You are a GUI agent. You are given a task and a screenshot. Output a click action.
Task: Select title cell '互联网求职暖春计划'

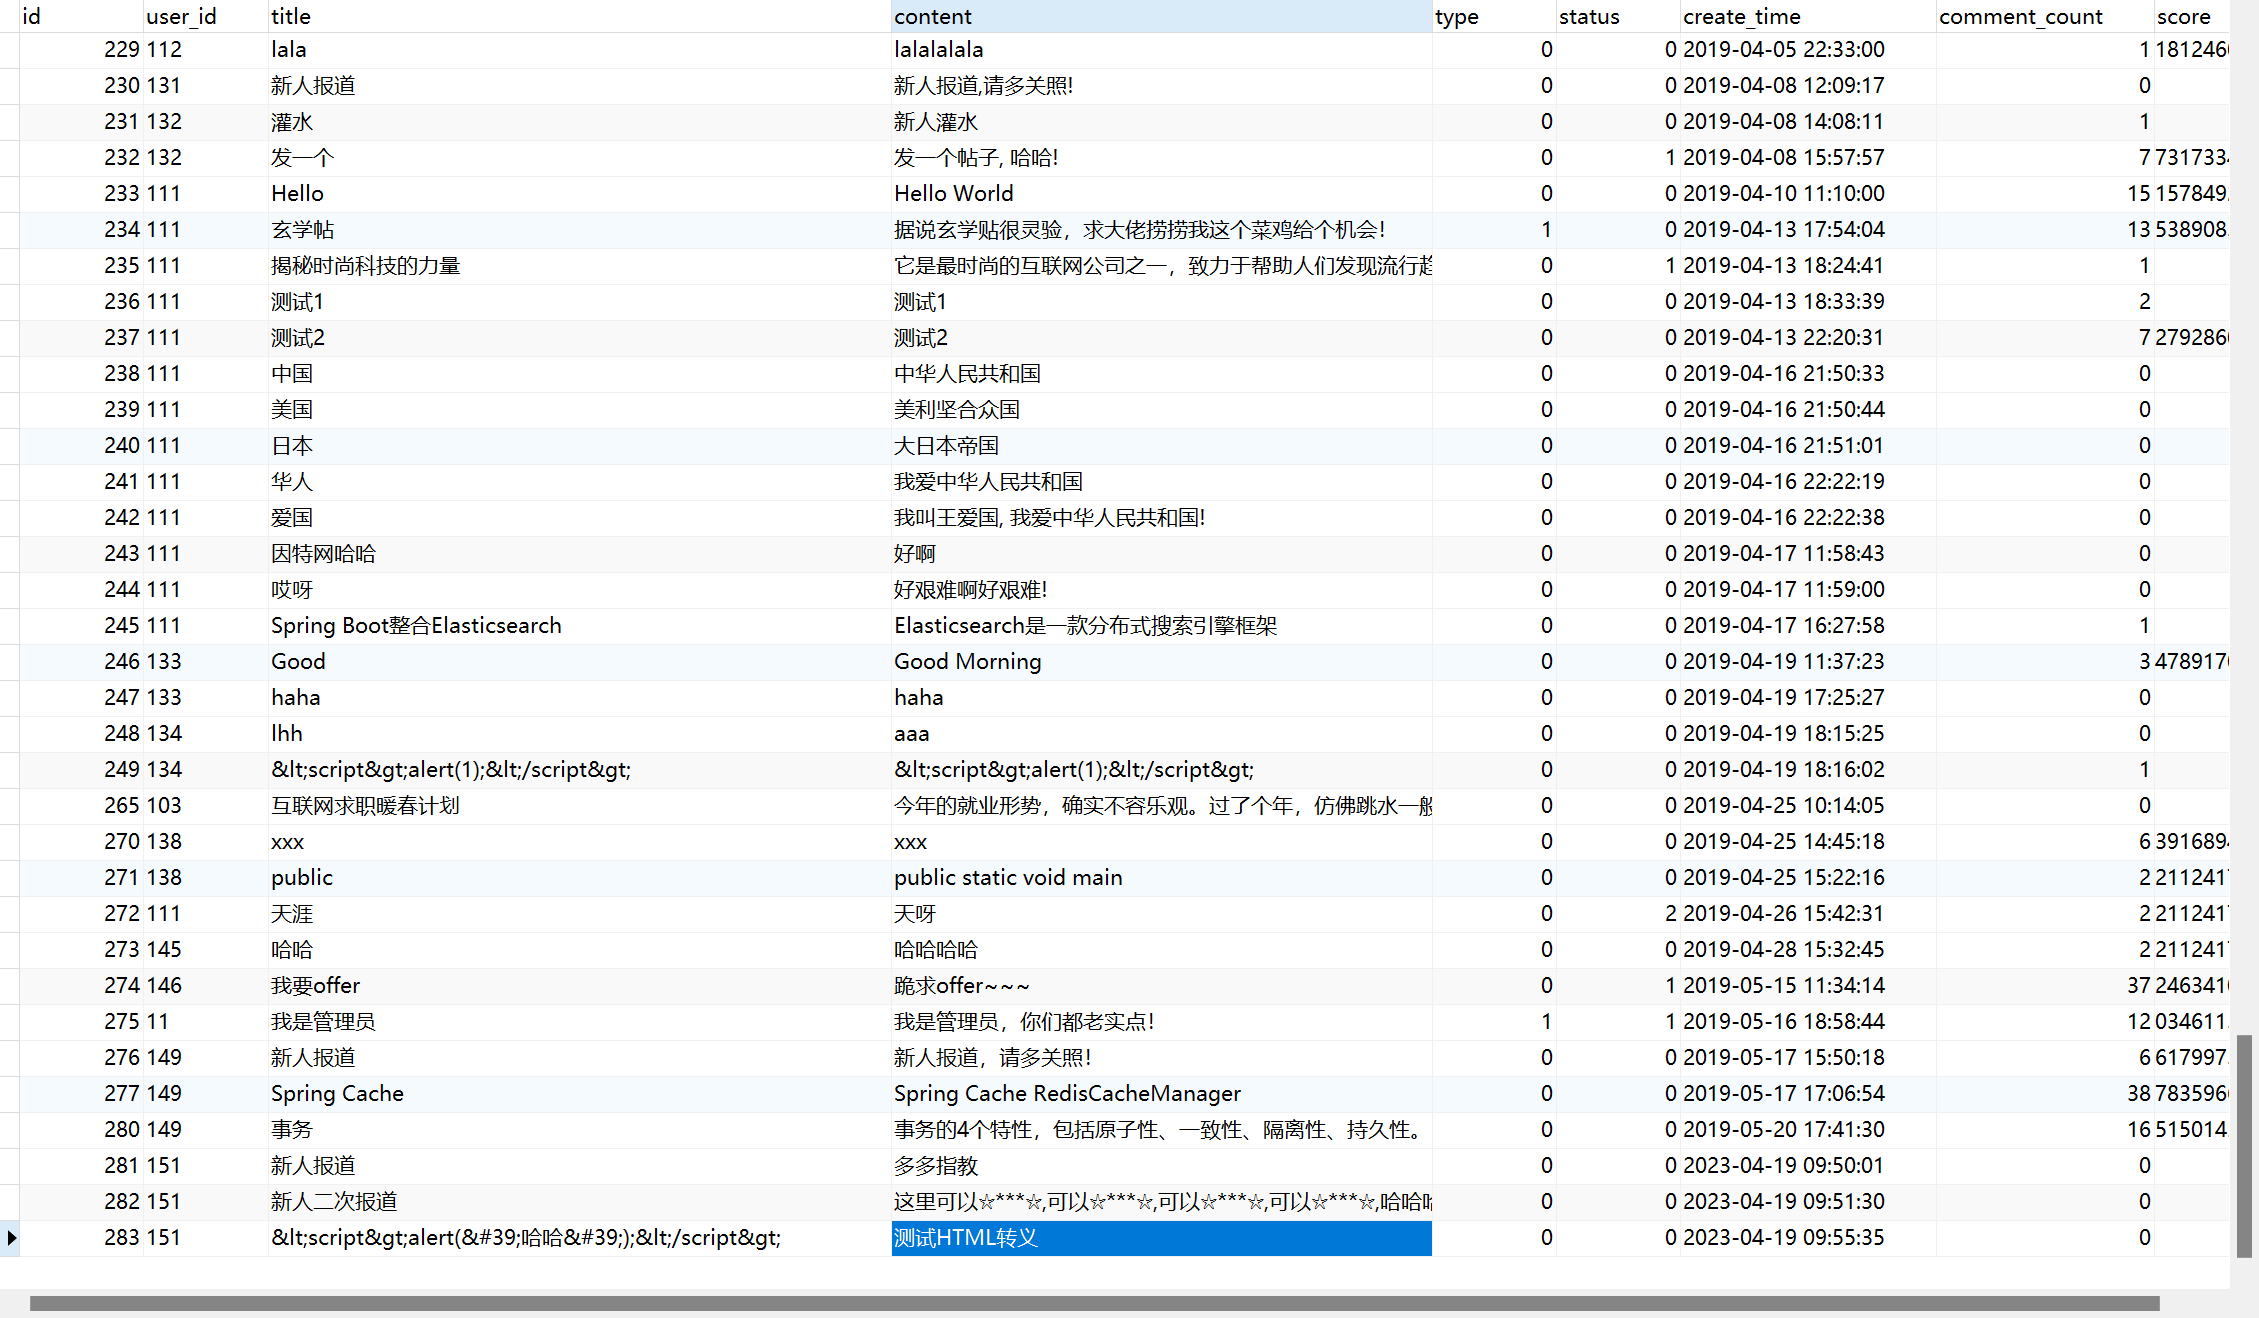click(579, 806)
